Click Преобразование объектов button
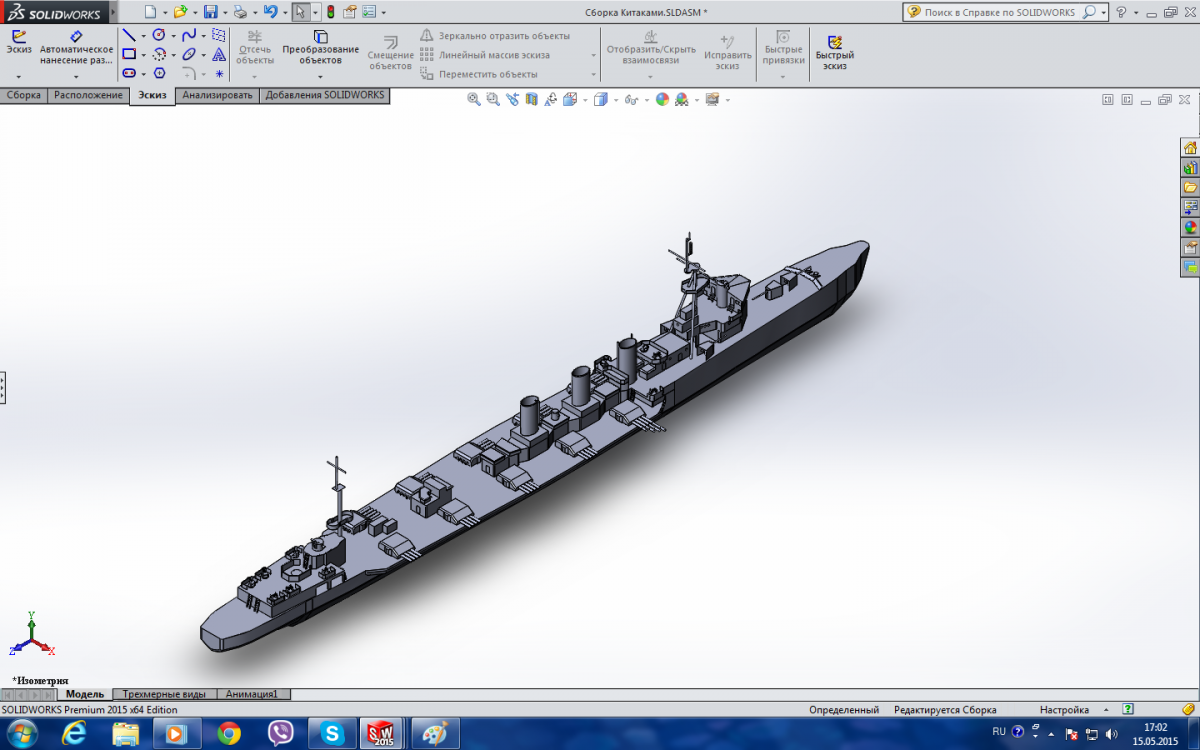1200x750 pixels. [x=320, y=48]
